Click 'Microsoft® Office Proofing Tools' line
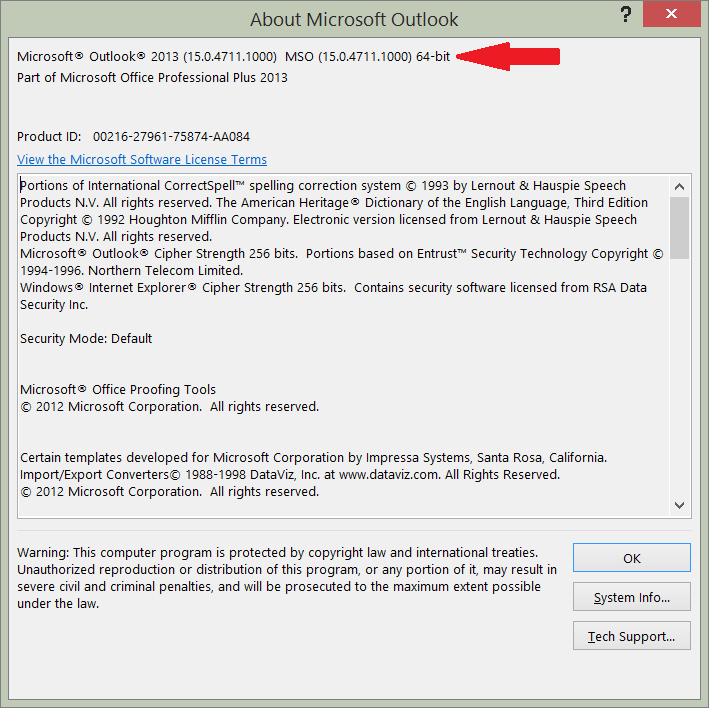This screenshot has width=709, height=708. click(x=118, y=389)
